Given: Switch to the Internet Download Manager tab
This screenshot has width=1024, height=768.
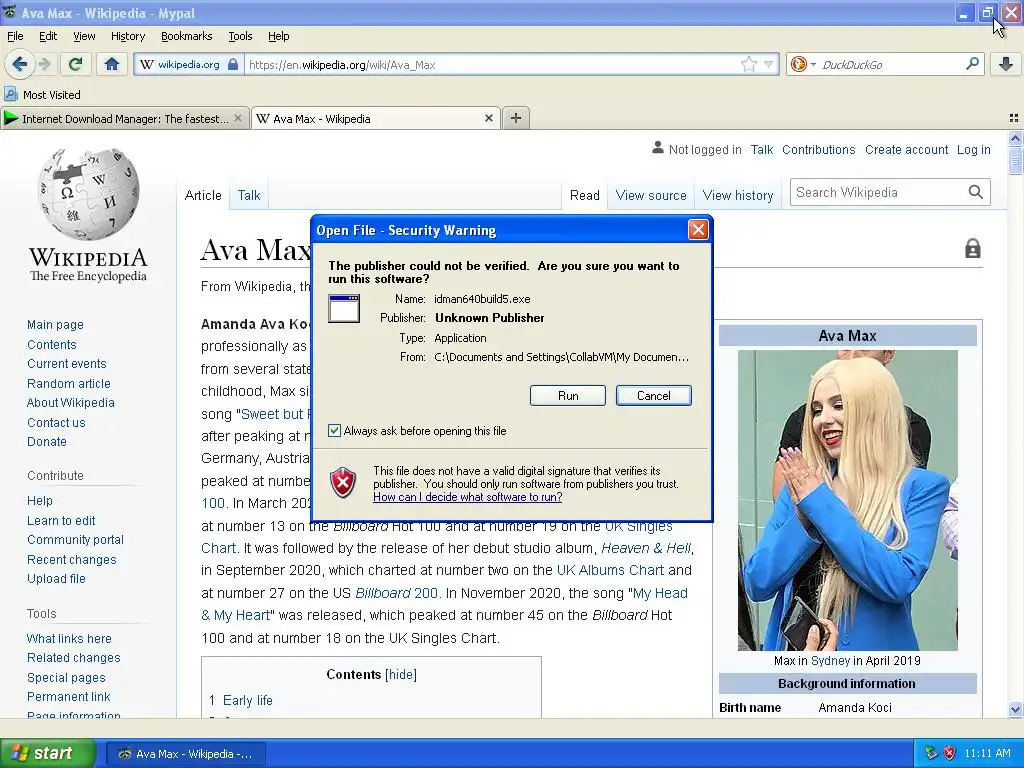Looking at the screenshot, I should [124, 118].
